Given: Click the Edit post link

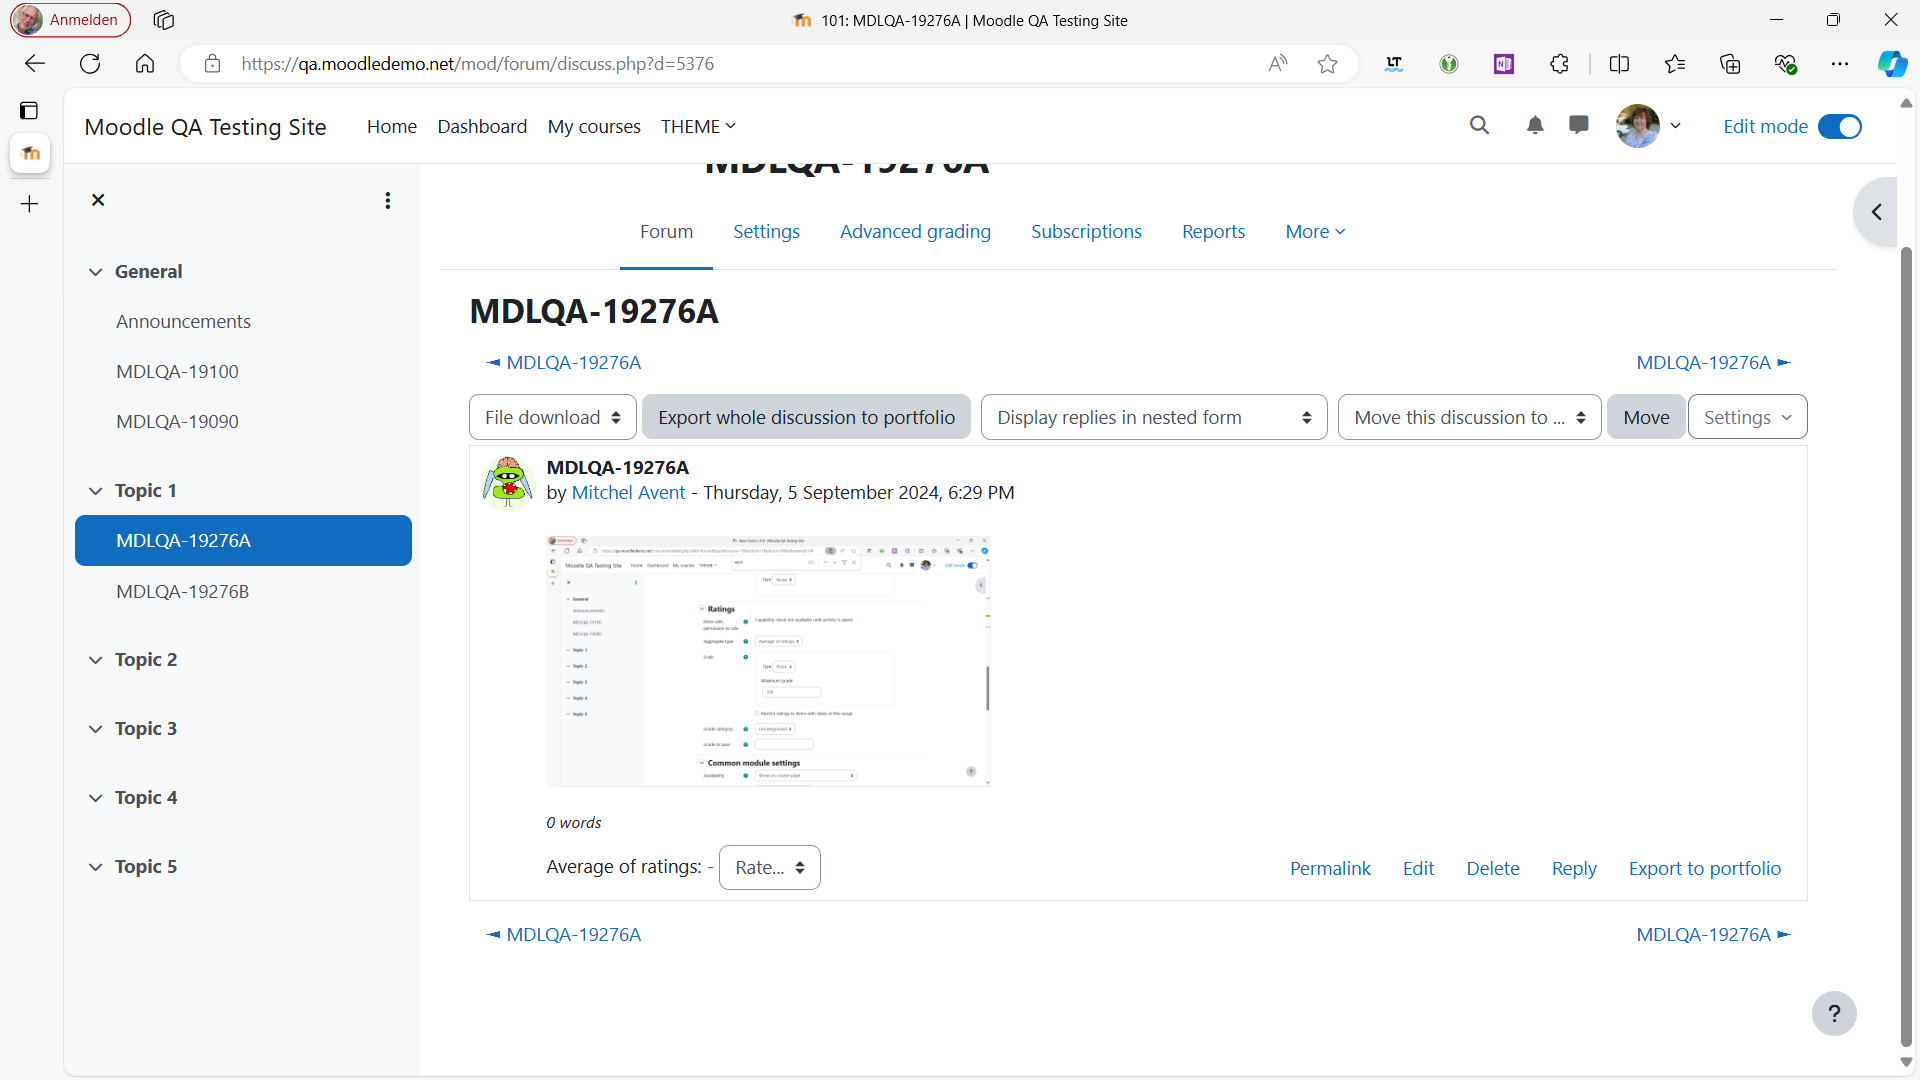Looking at the screenshot, I should (1418, 869).
